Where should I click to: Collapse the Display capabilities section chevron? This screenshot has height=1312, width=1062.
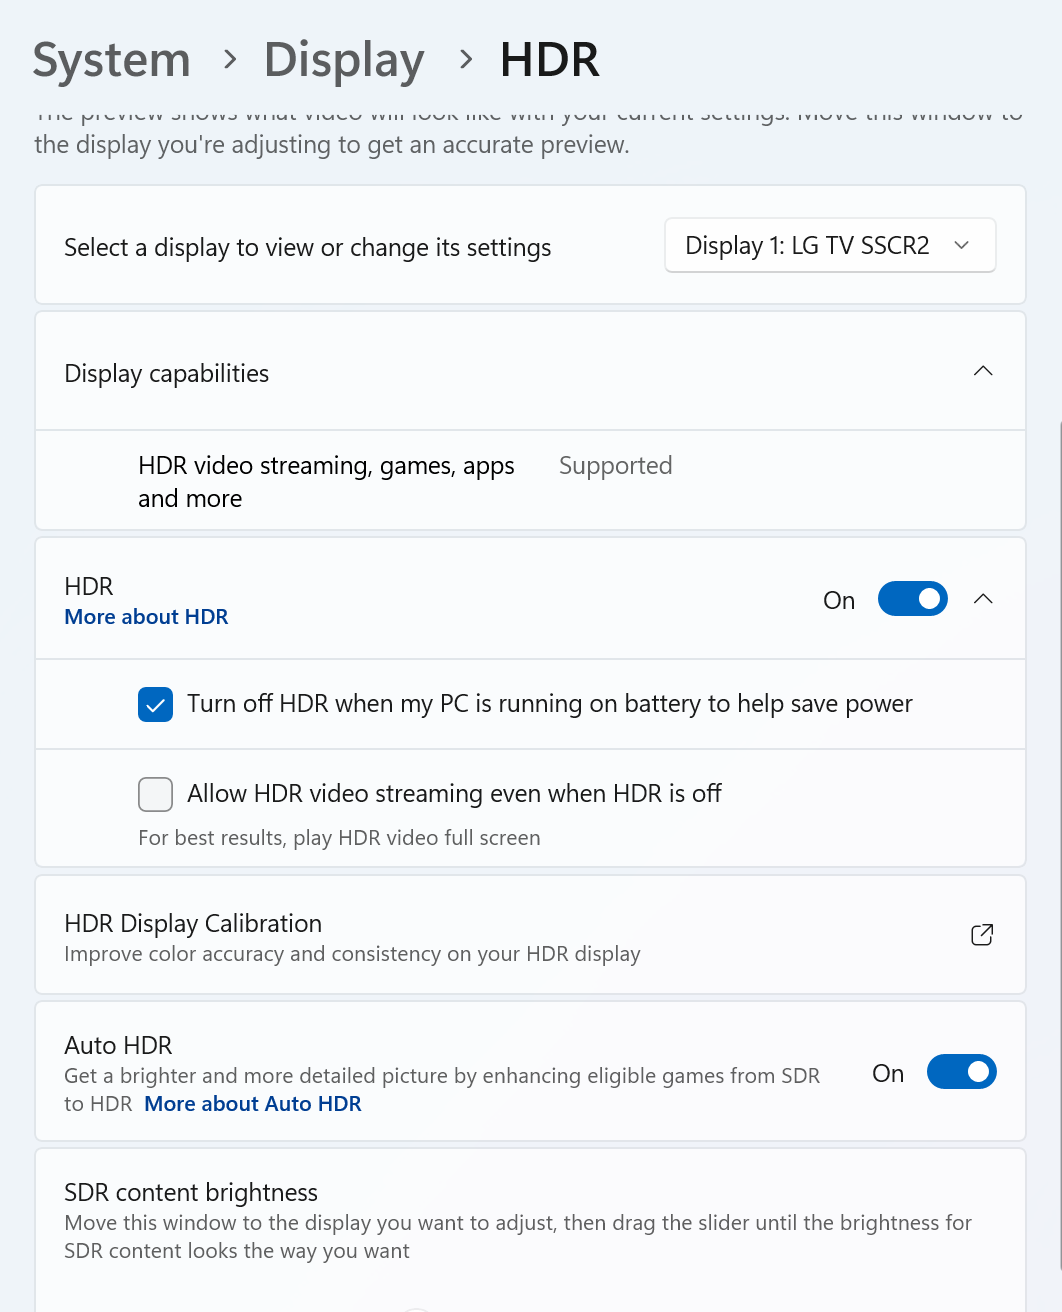click(983, 372)
